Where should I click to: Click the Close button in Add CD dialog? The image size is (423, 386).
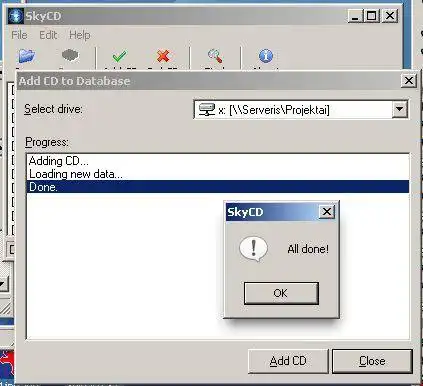point(372,361)
